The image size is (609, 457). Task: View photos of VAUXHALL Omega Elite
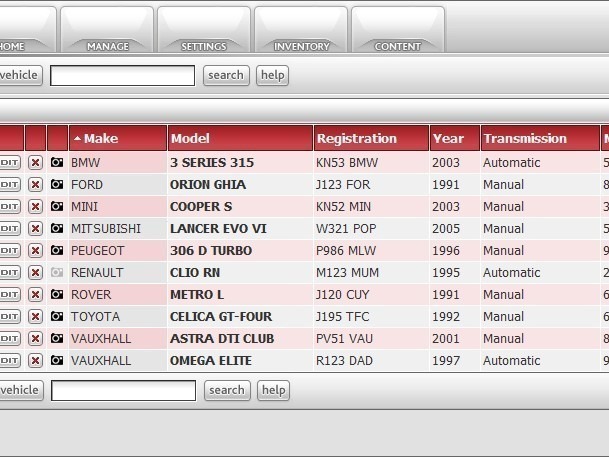(57, 361)
